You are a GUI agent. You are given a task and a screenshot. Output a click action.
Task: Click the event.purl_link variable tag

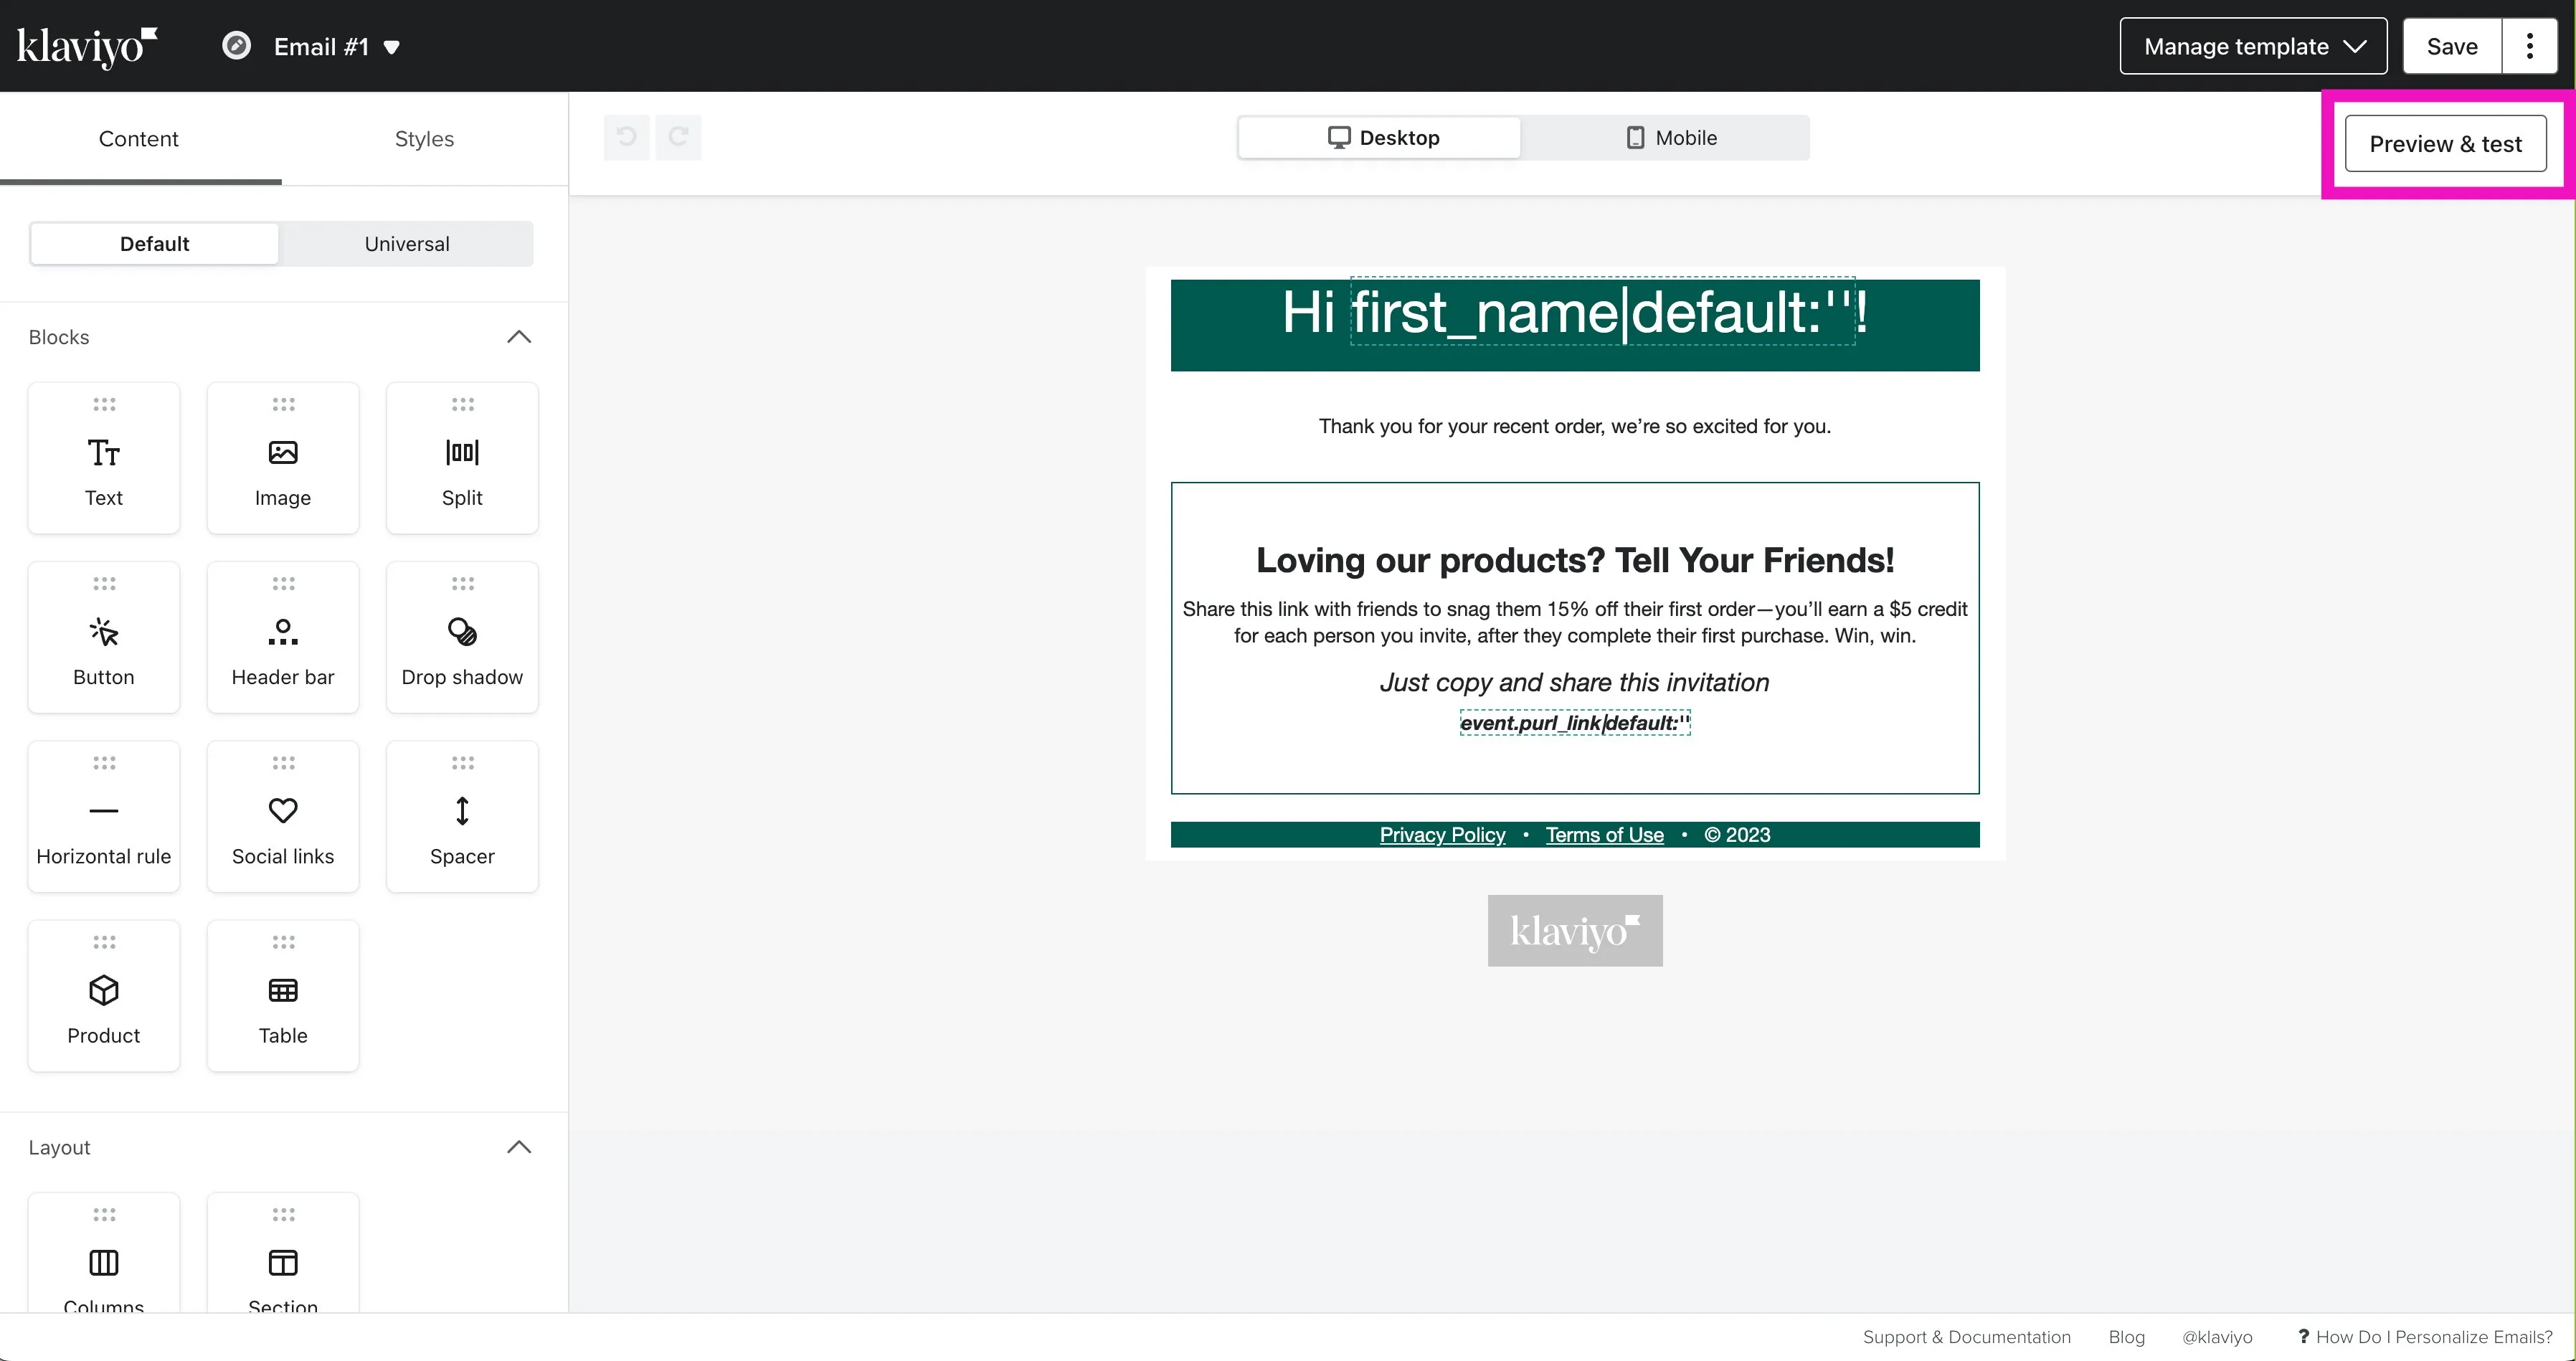(x=1575, y=723)
